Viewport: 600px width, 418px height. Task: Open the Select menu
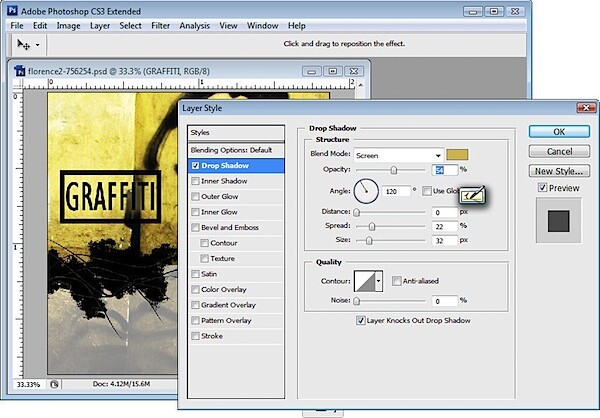tap(130, 26)
